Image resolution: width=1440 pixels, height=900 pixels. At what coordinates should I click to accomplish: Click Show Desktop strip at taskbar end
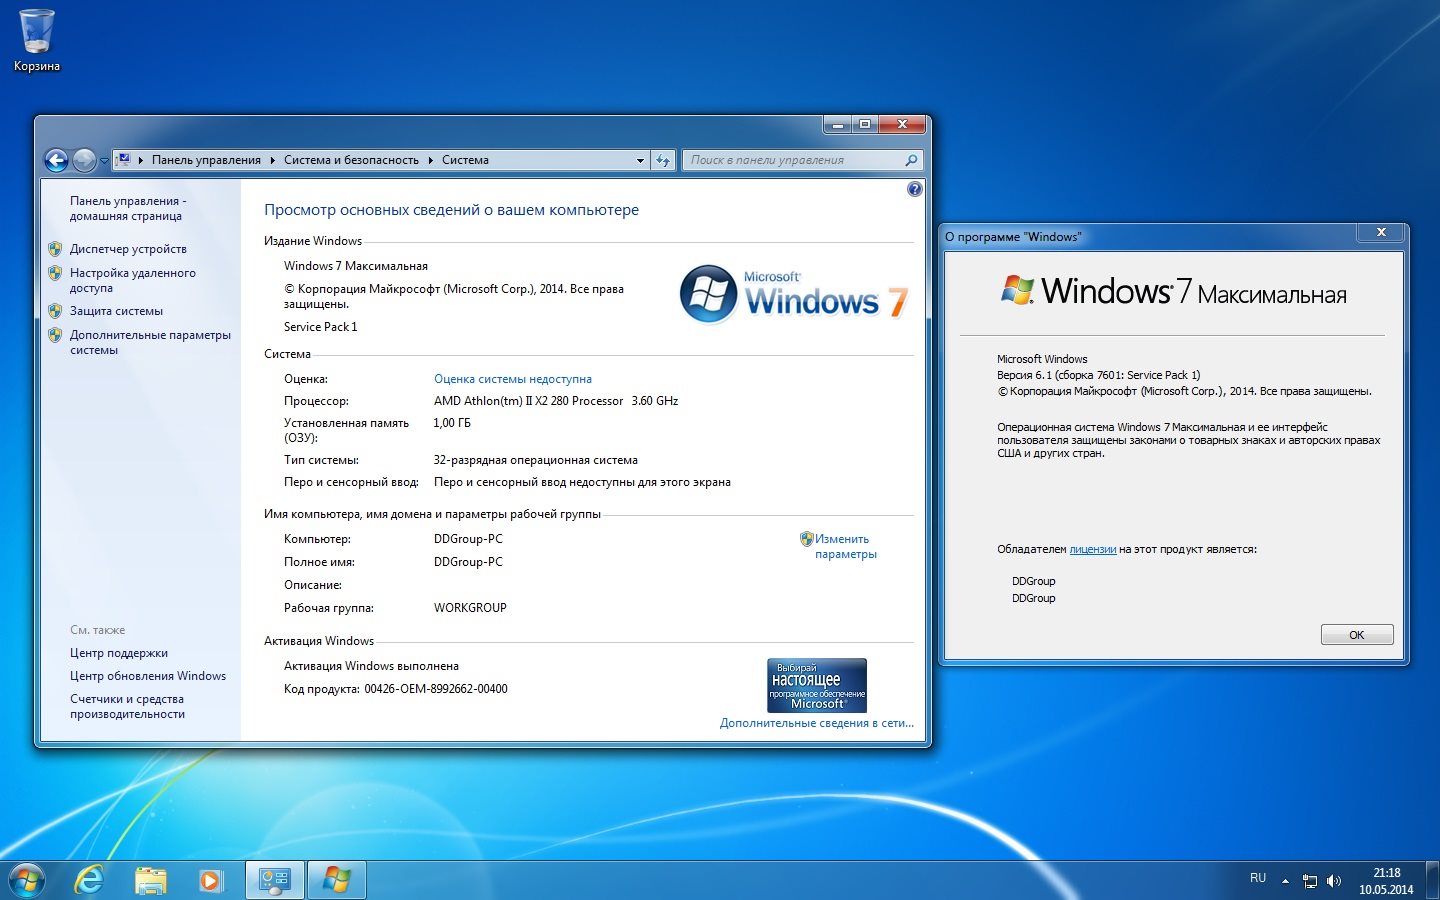[1432, 880]
